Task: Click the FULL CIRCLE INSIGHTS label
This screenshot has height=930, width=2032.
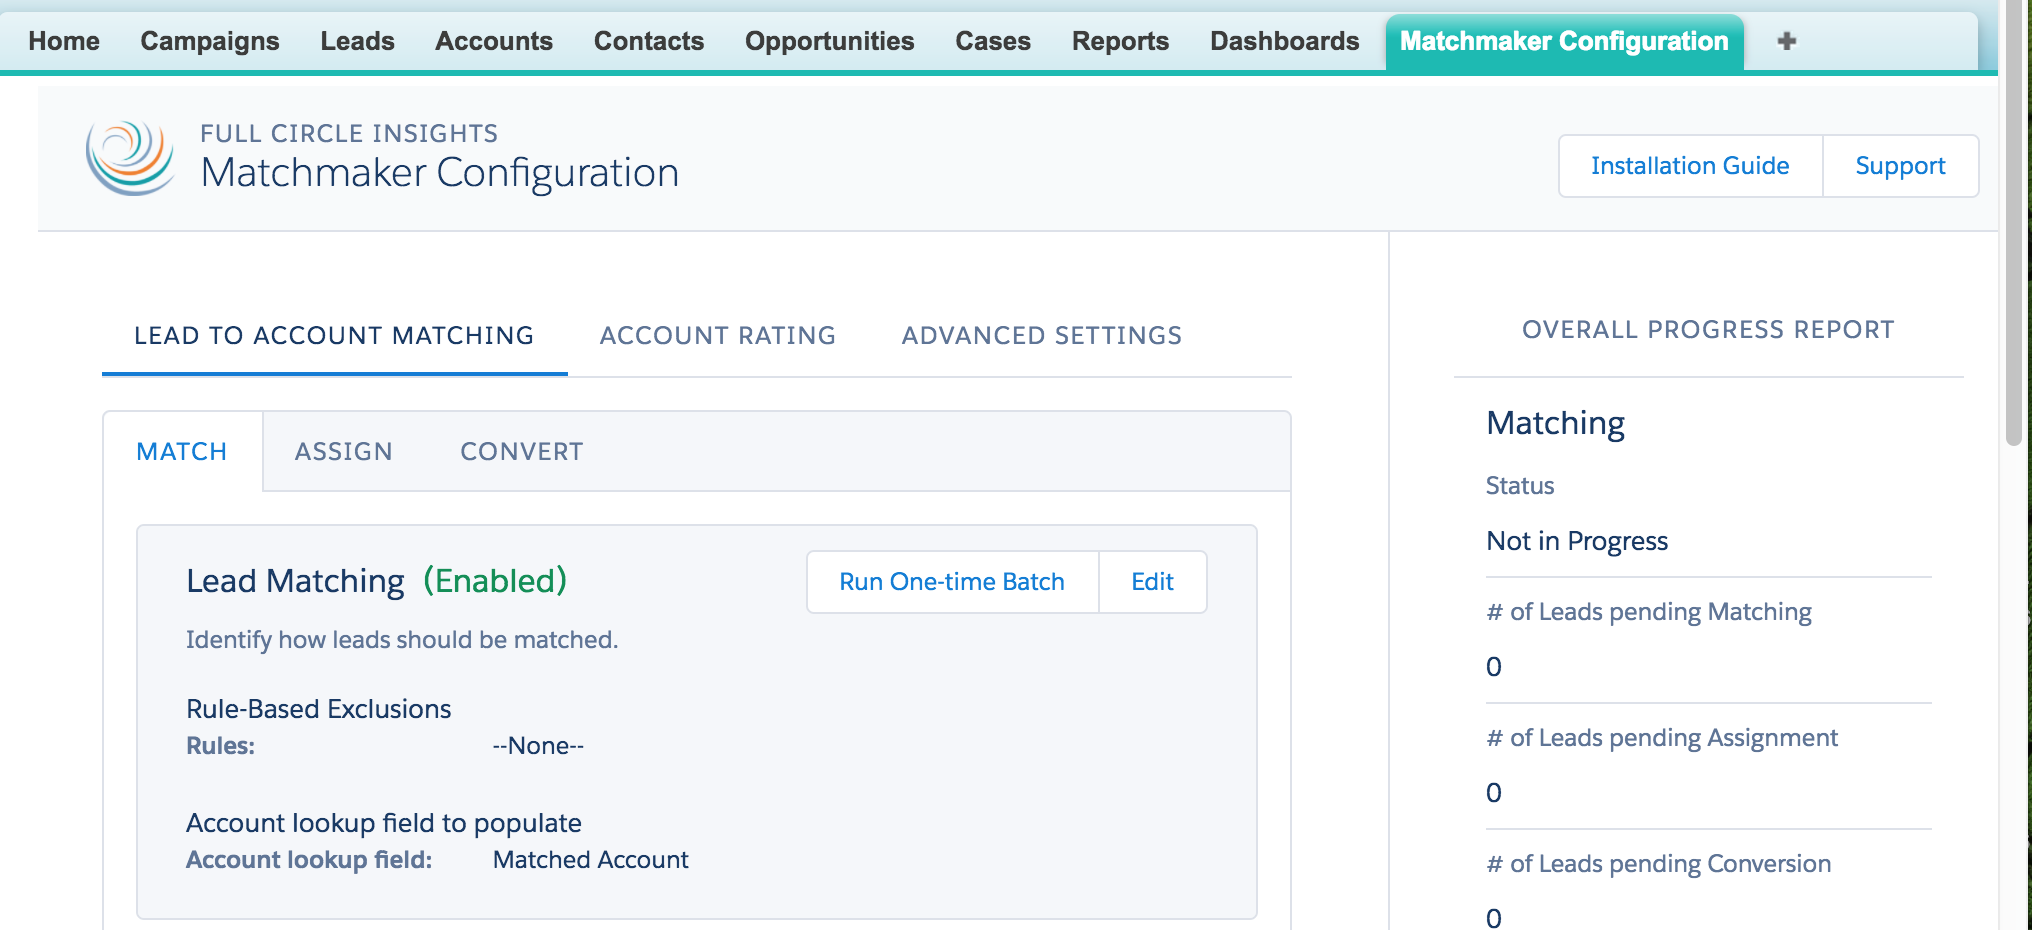Action: coord(349,134)
